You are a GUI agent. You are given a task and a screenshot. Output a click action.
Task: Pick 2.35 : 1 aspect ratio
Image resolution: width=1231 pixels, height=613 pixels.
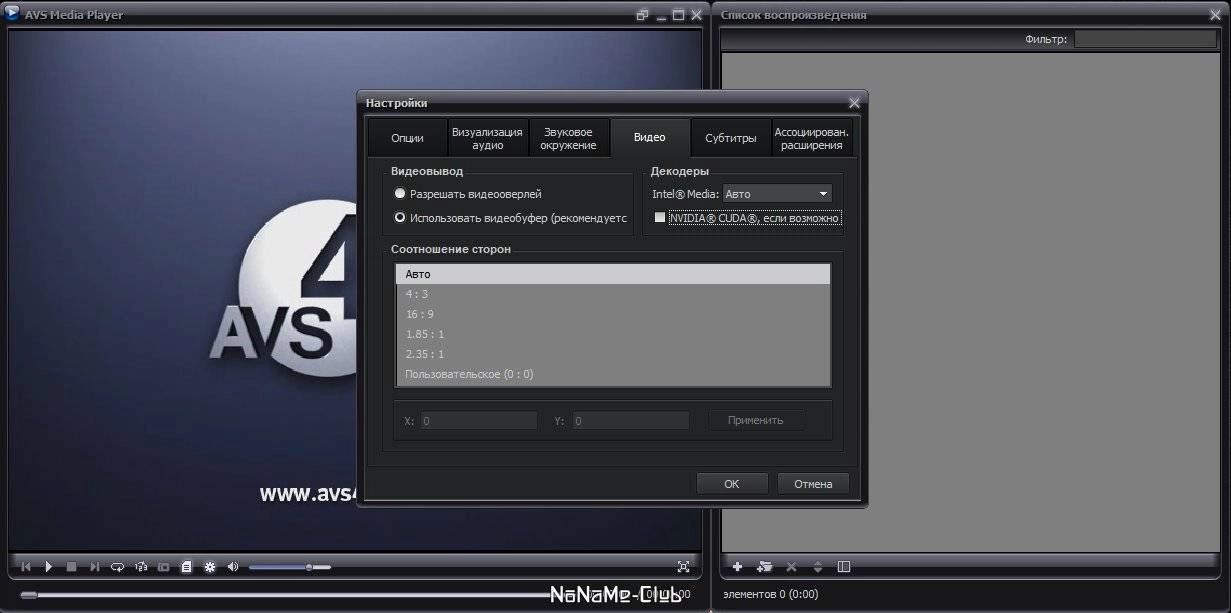point(613,354)
